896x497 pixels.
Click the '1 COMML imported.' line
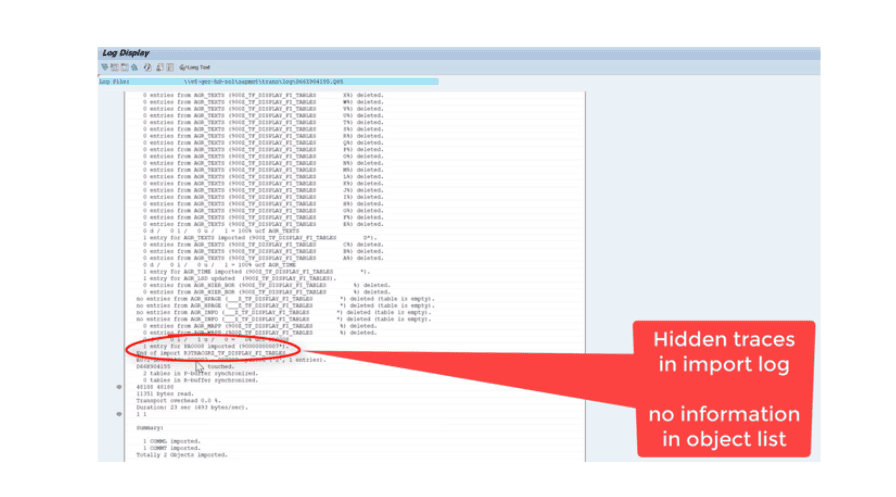[171, 442]
